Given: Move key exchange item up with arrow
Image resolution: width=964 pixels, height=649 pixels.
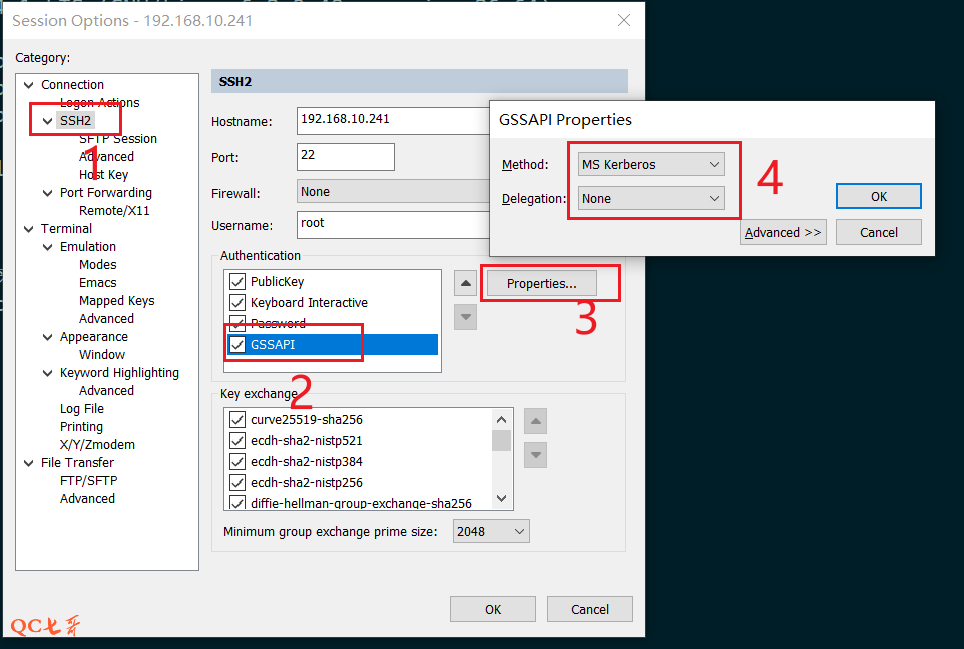Looking at the screenshot, I should (x=536, y=421).
